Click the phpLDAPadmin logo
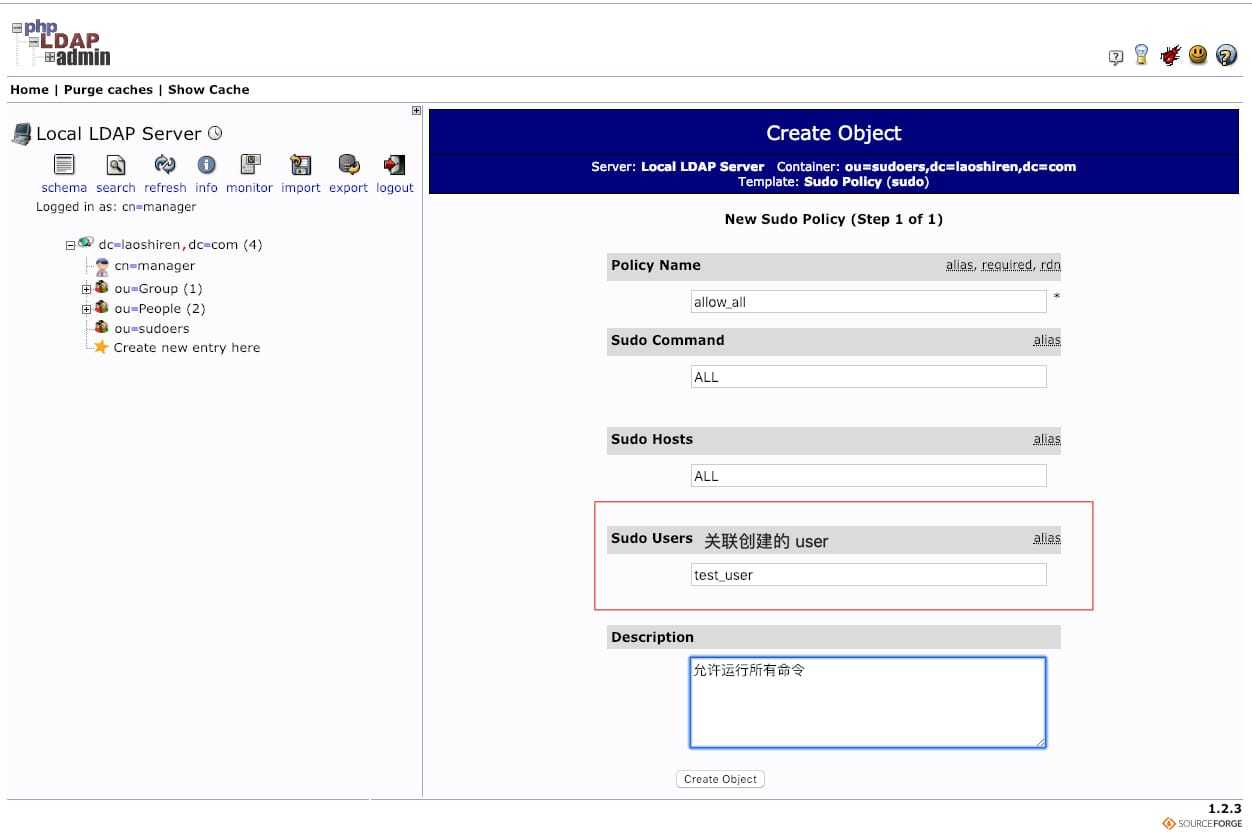 pyautogui.click(x=61, y=43)
